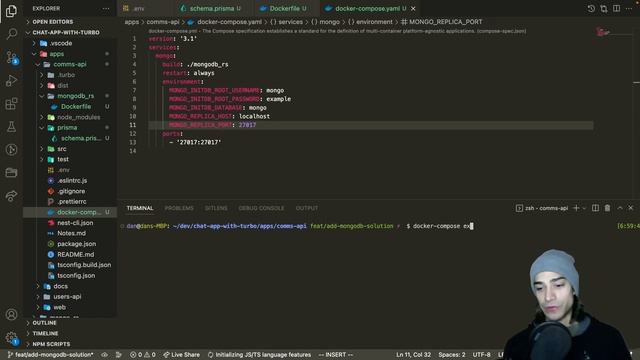Image resolution: width=640 pixels, height=360 pixels.
Task: Open the Run and Debug view
Action: tap(11, 80)
